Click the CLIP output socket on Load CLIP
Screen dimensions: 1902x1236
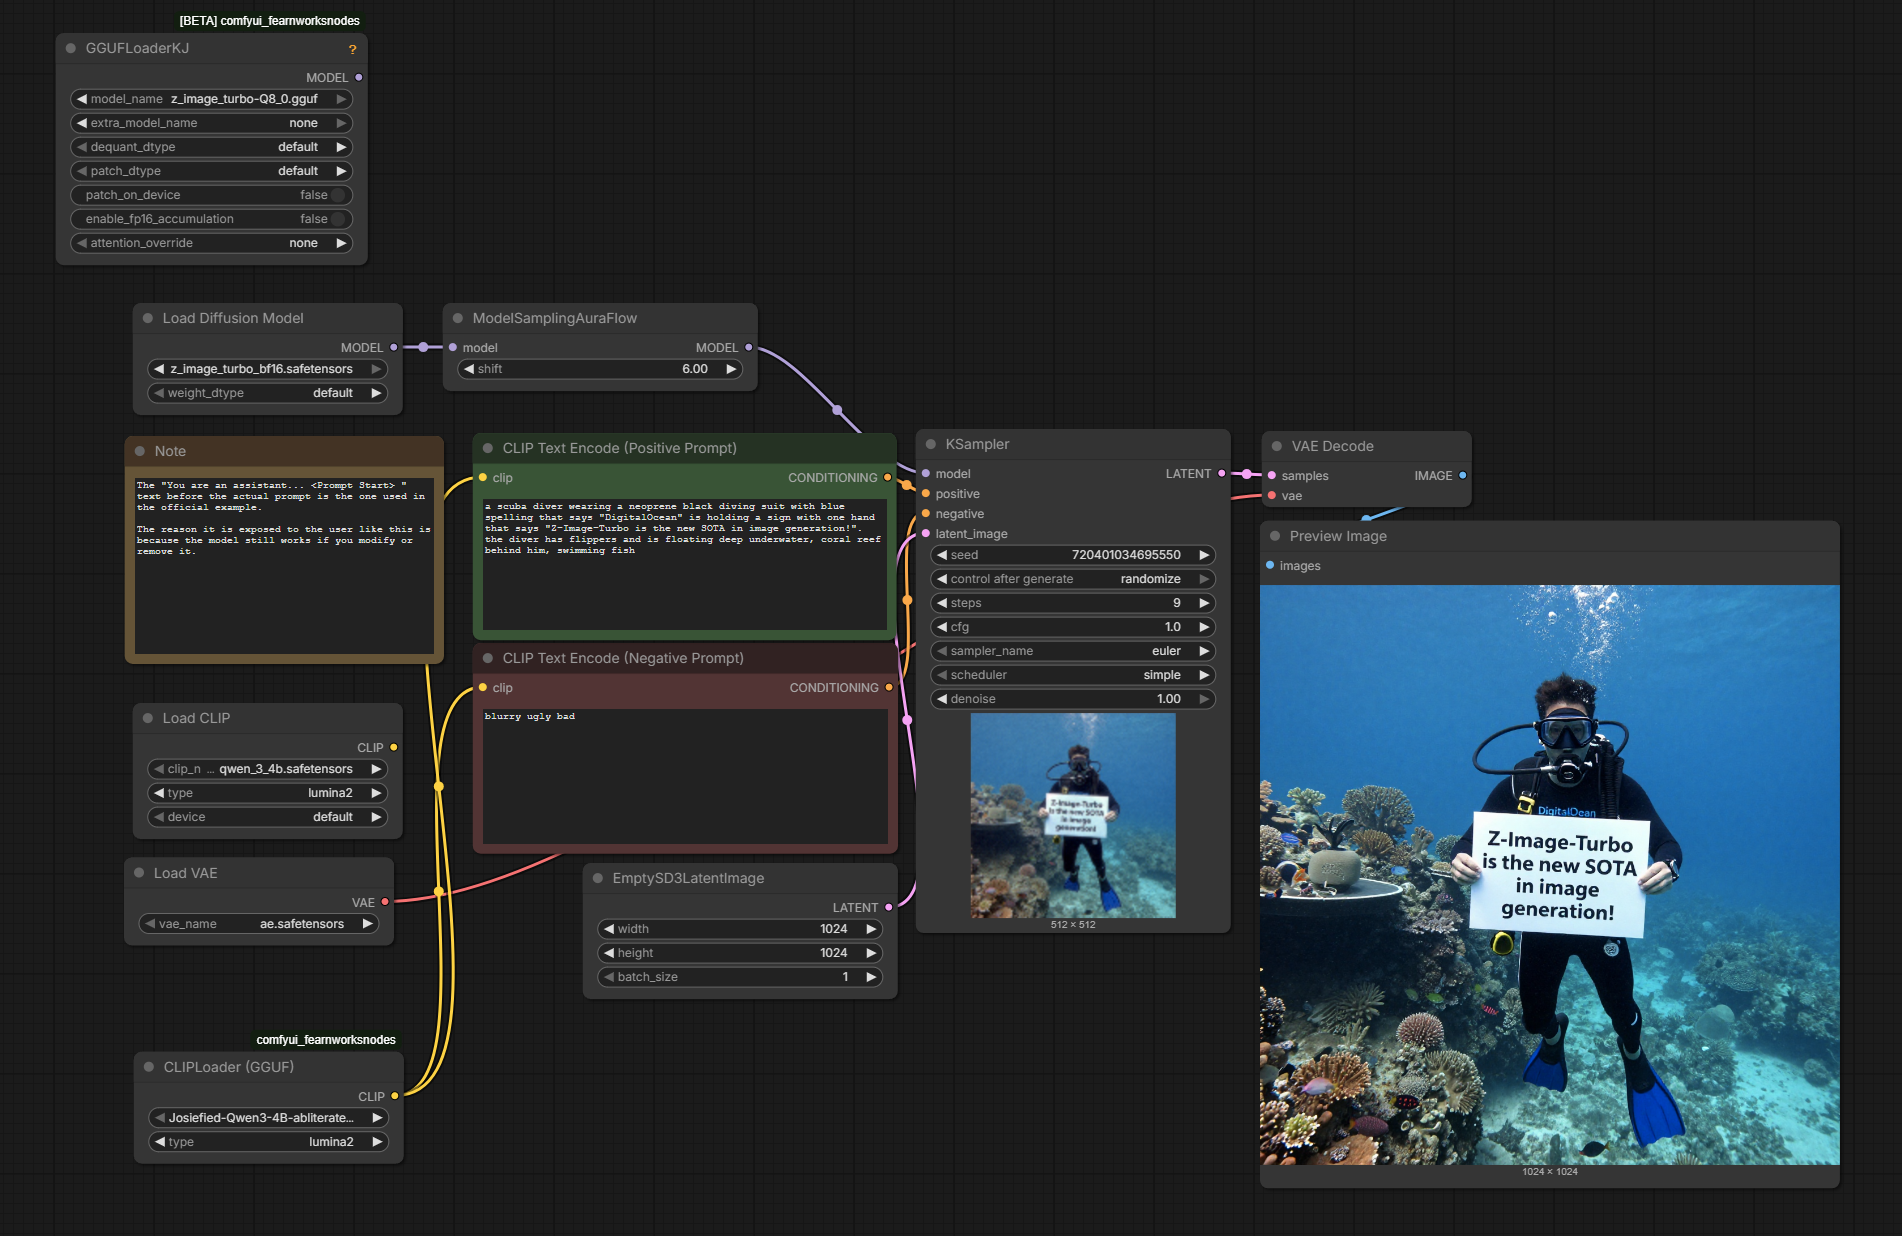click(394, 747)
